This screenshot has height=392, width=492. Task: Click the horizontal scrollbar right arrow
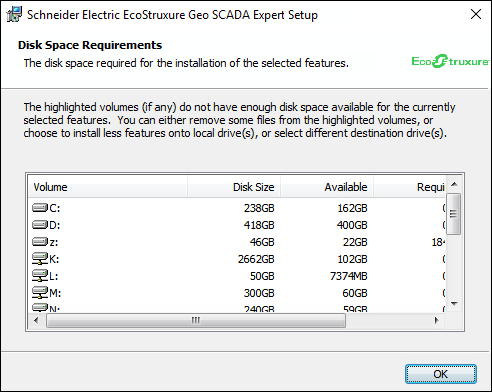coord(436,320)
